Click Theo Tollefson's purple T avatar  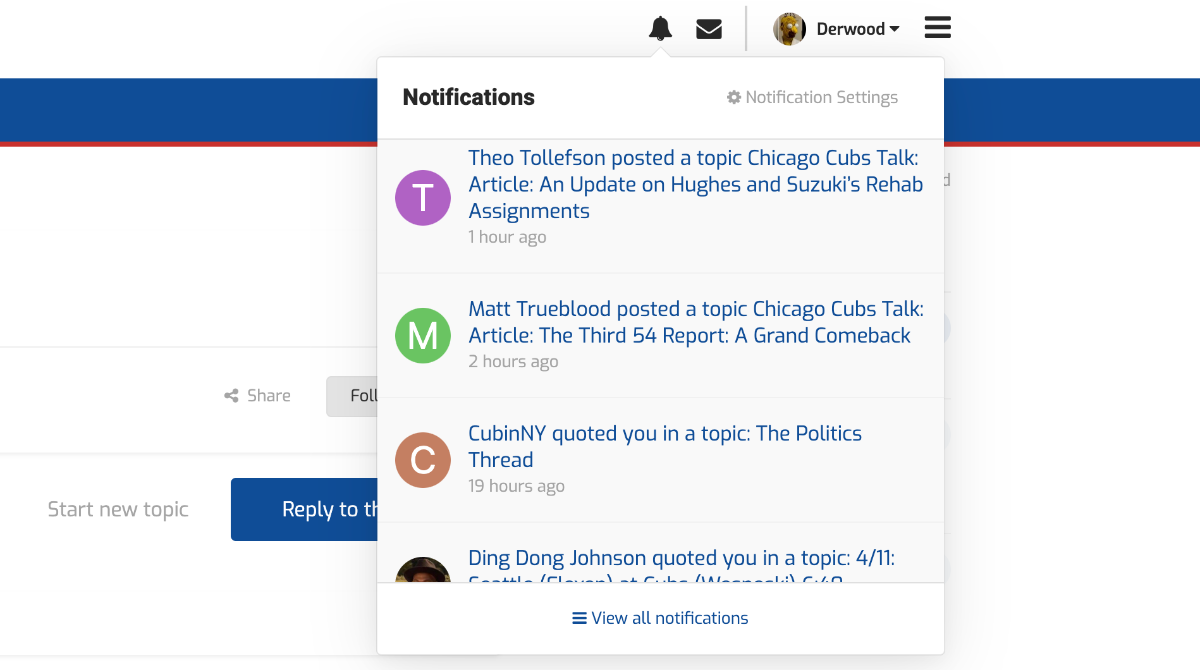(x=423, y=198)
